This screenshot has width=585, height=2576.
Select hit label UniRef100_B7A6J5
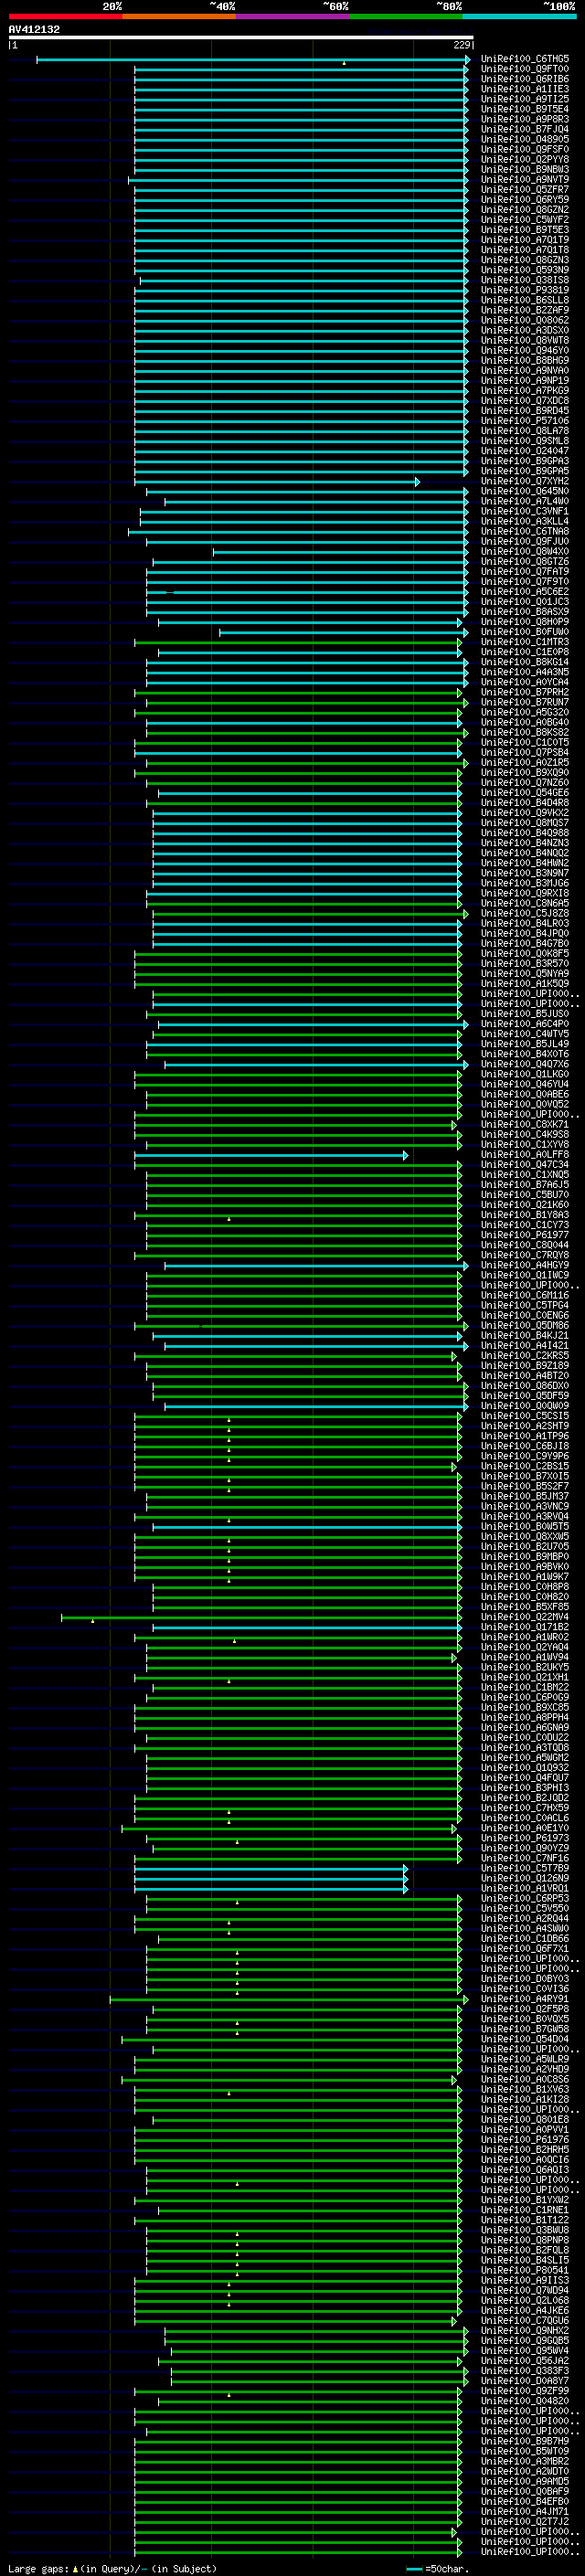point(525,1185)
